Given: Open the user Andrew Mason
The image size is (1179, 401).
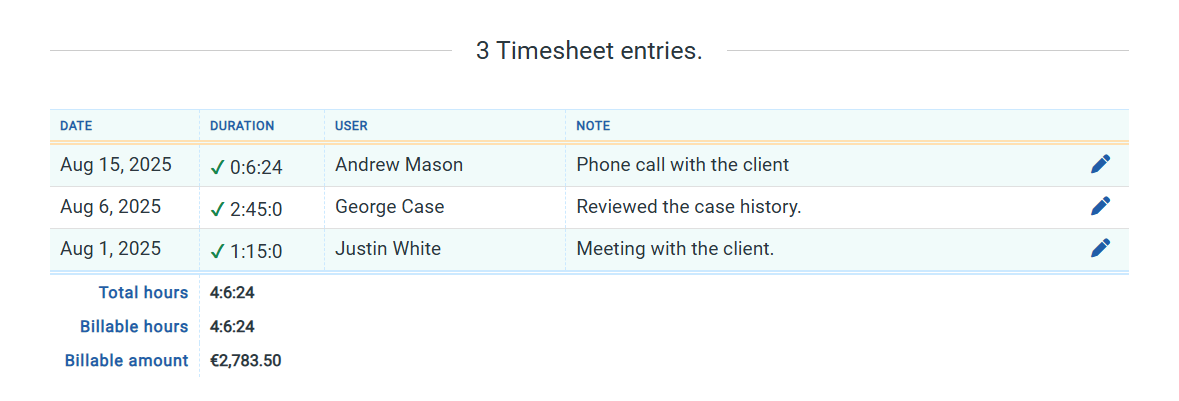Looking at the screenshot, I should [399, 164].
